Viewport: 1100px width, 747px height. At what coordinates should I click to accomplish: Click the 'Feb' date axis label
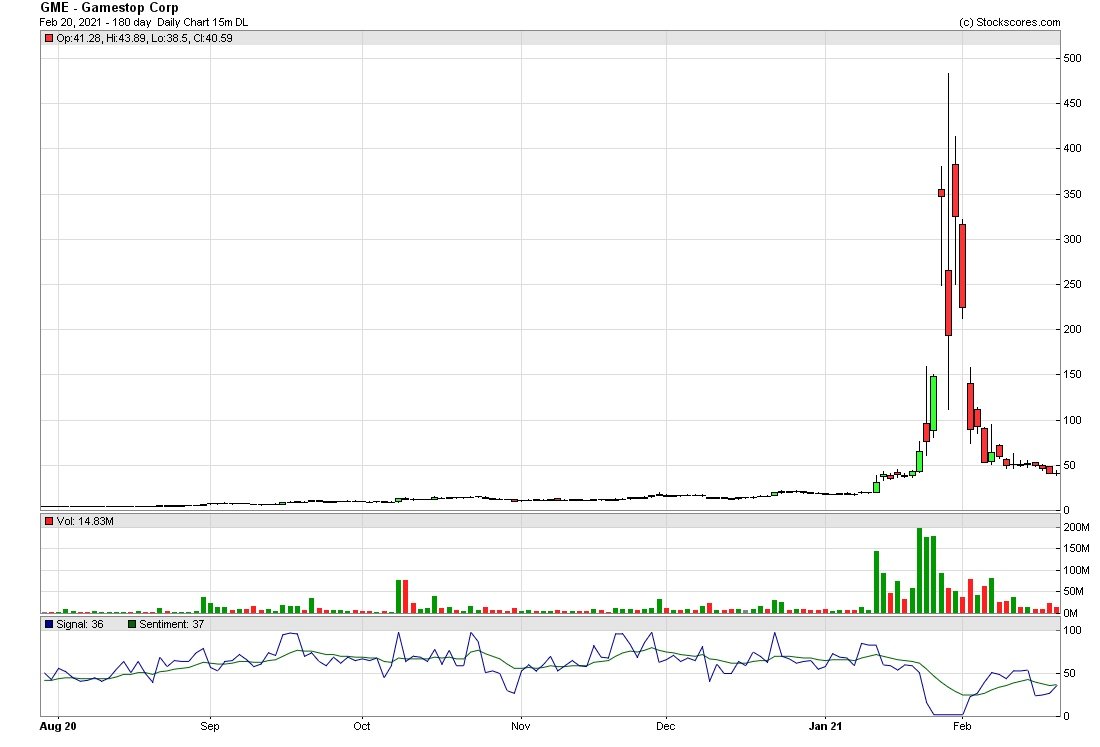pyautogui.click(x=962, y=726)
